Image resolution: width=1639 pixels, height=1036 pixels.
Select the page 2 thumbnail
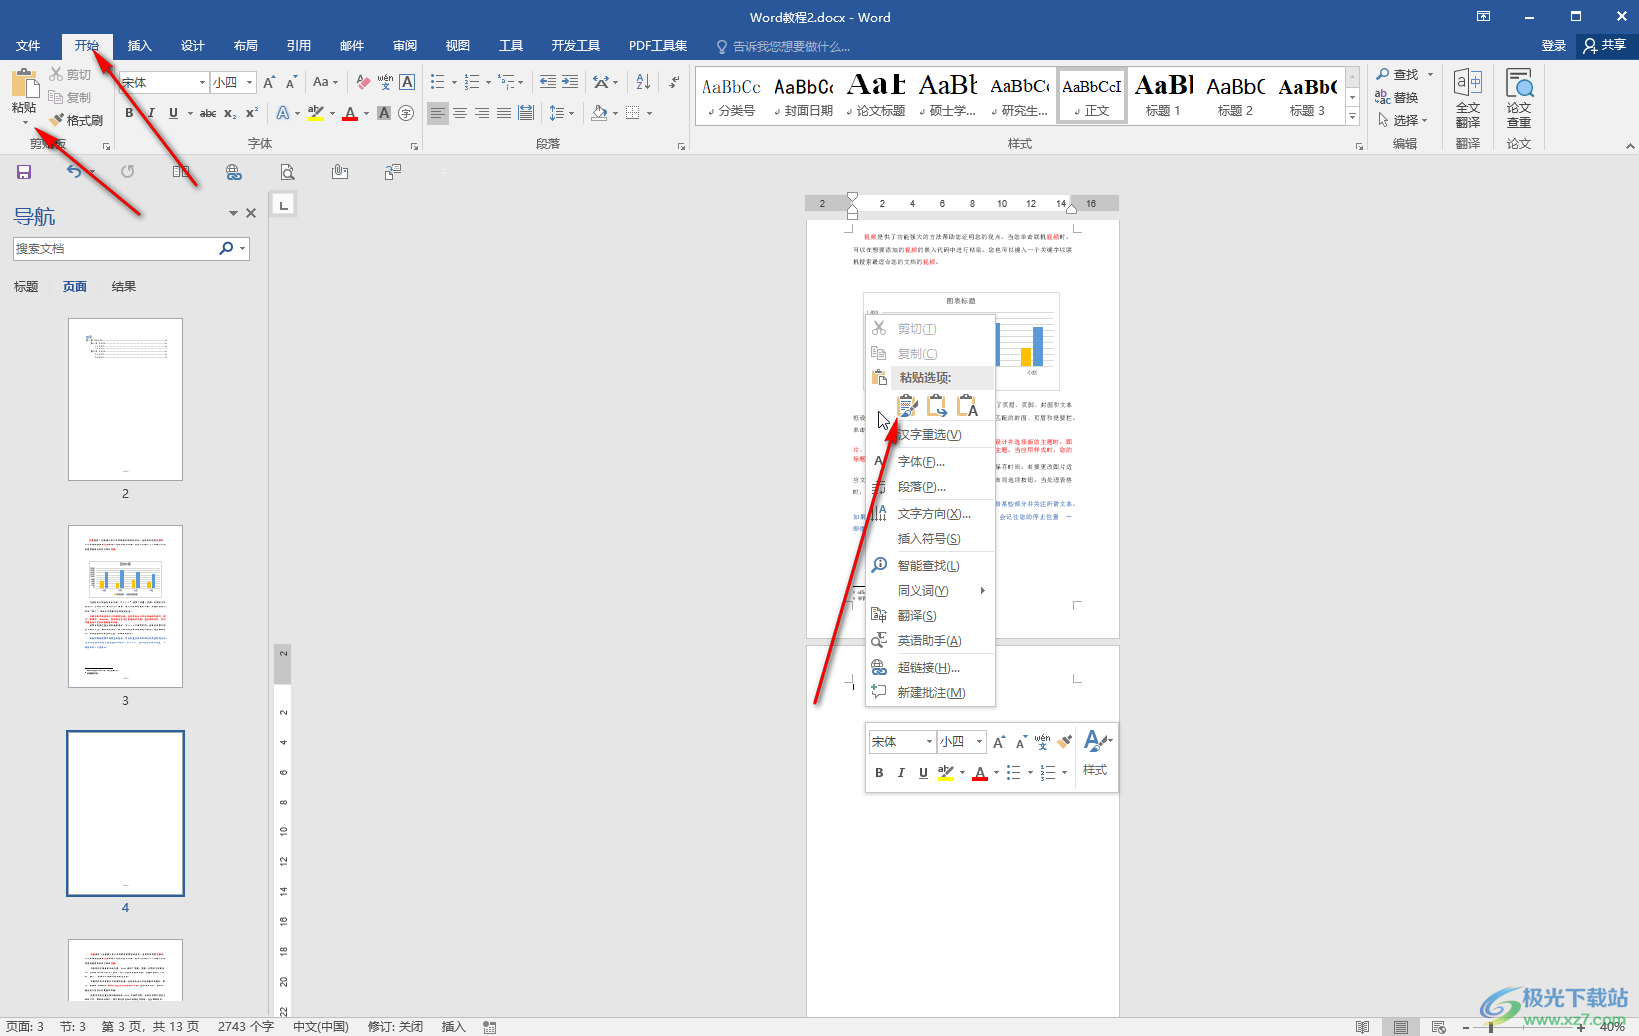[125, 399]
